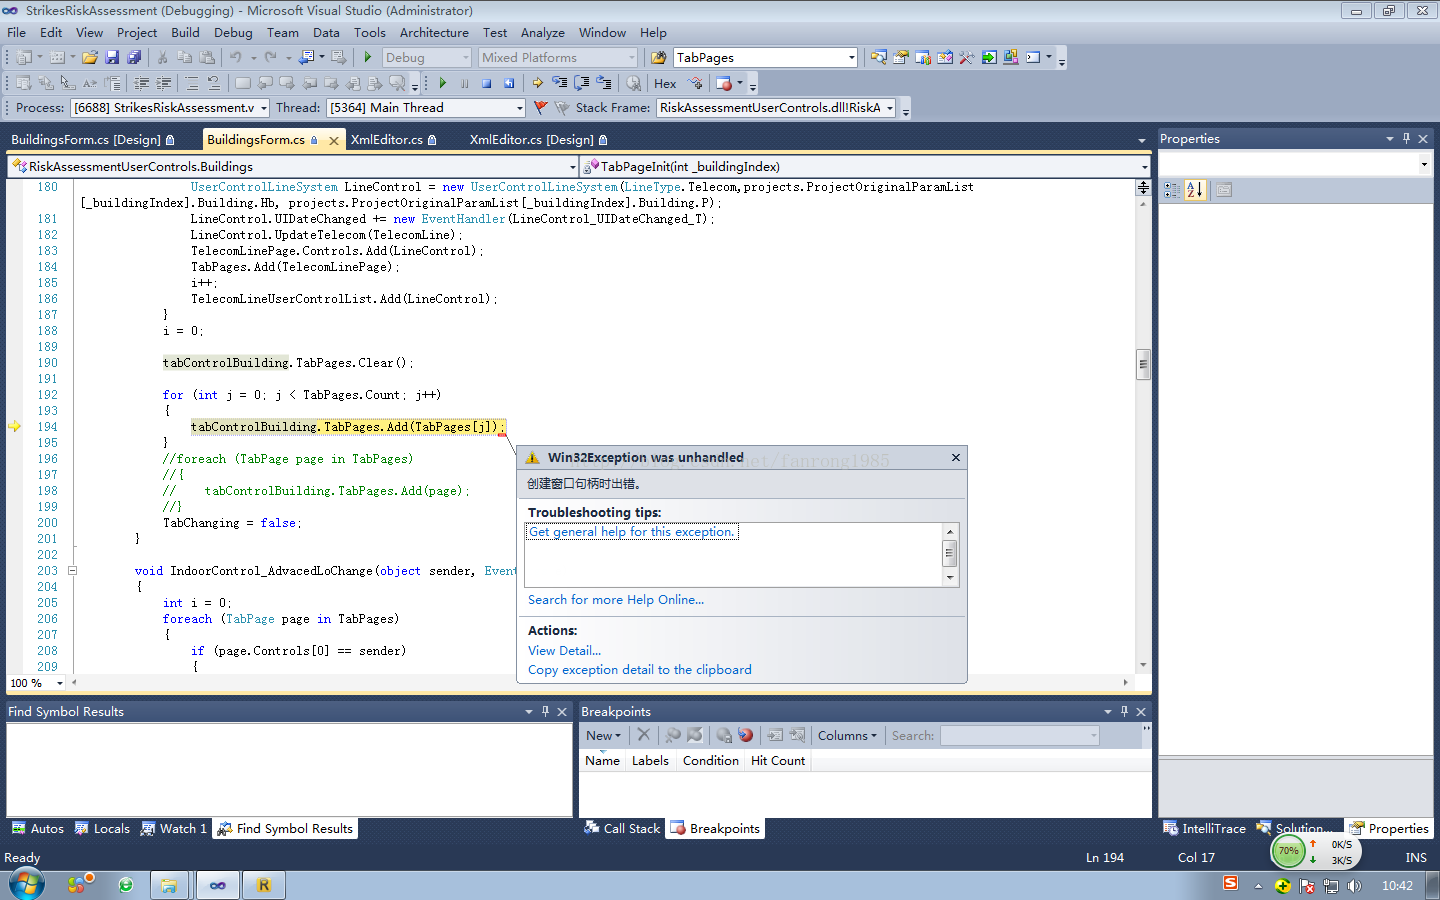This screenshot has height=900, width=1440.
Task: Click the code editor vertical scrollbar thumb
Action: coord(1143,364)
